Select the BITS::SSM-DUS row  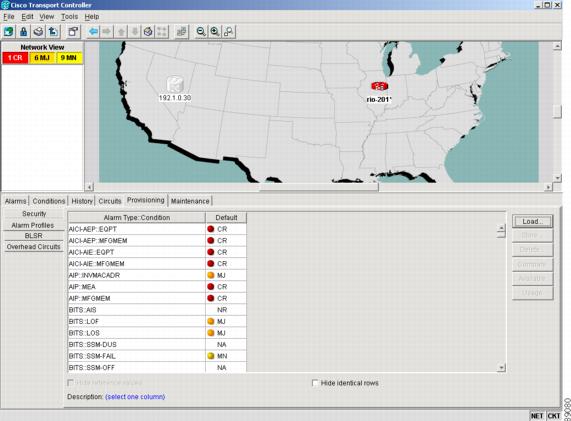157,345
